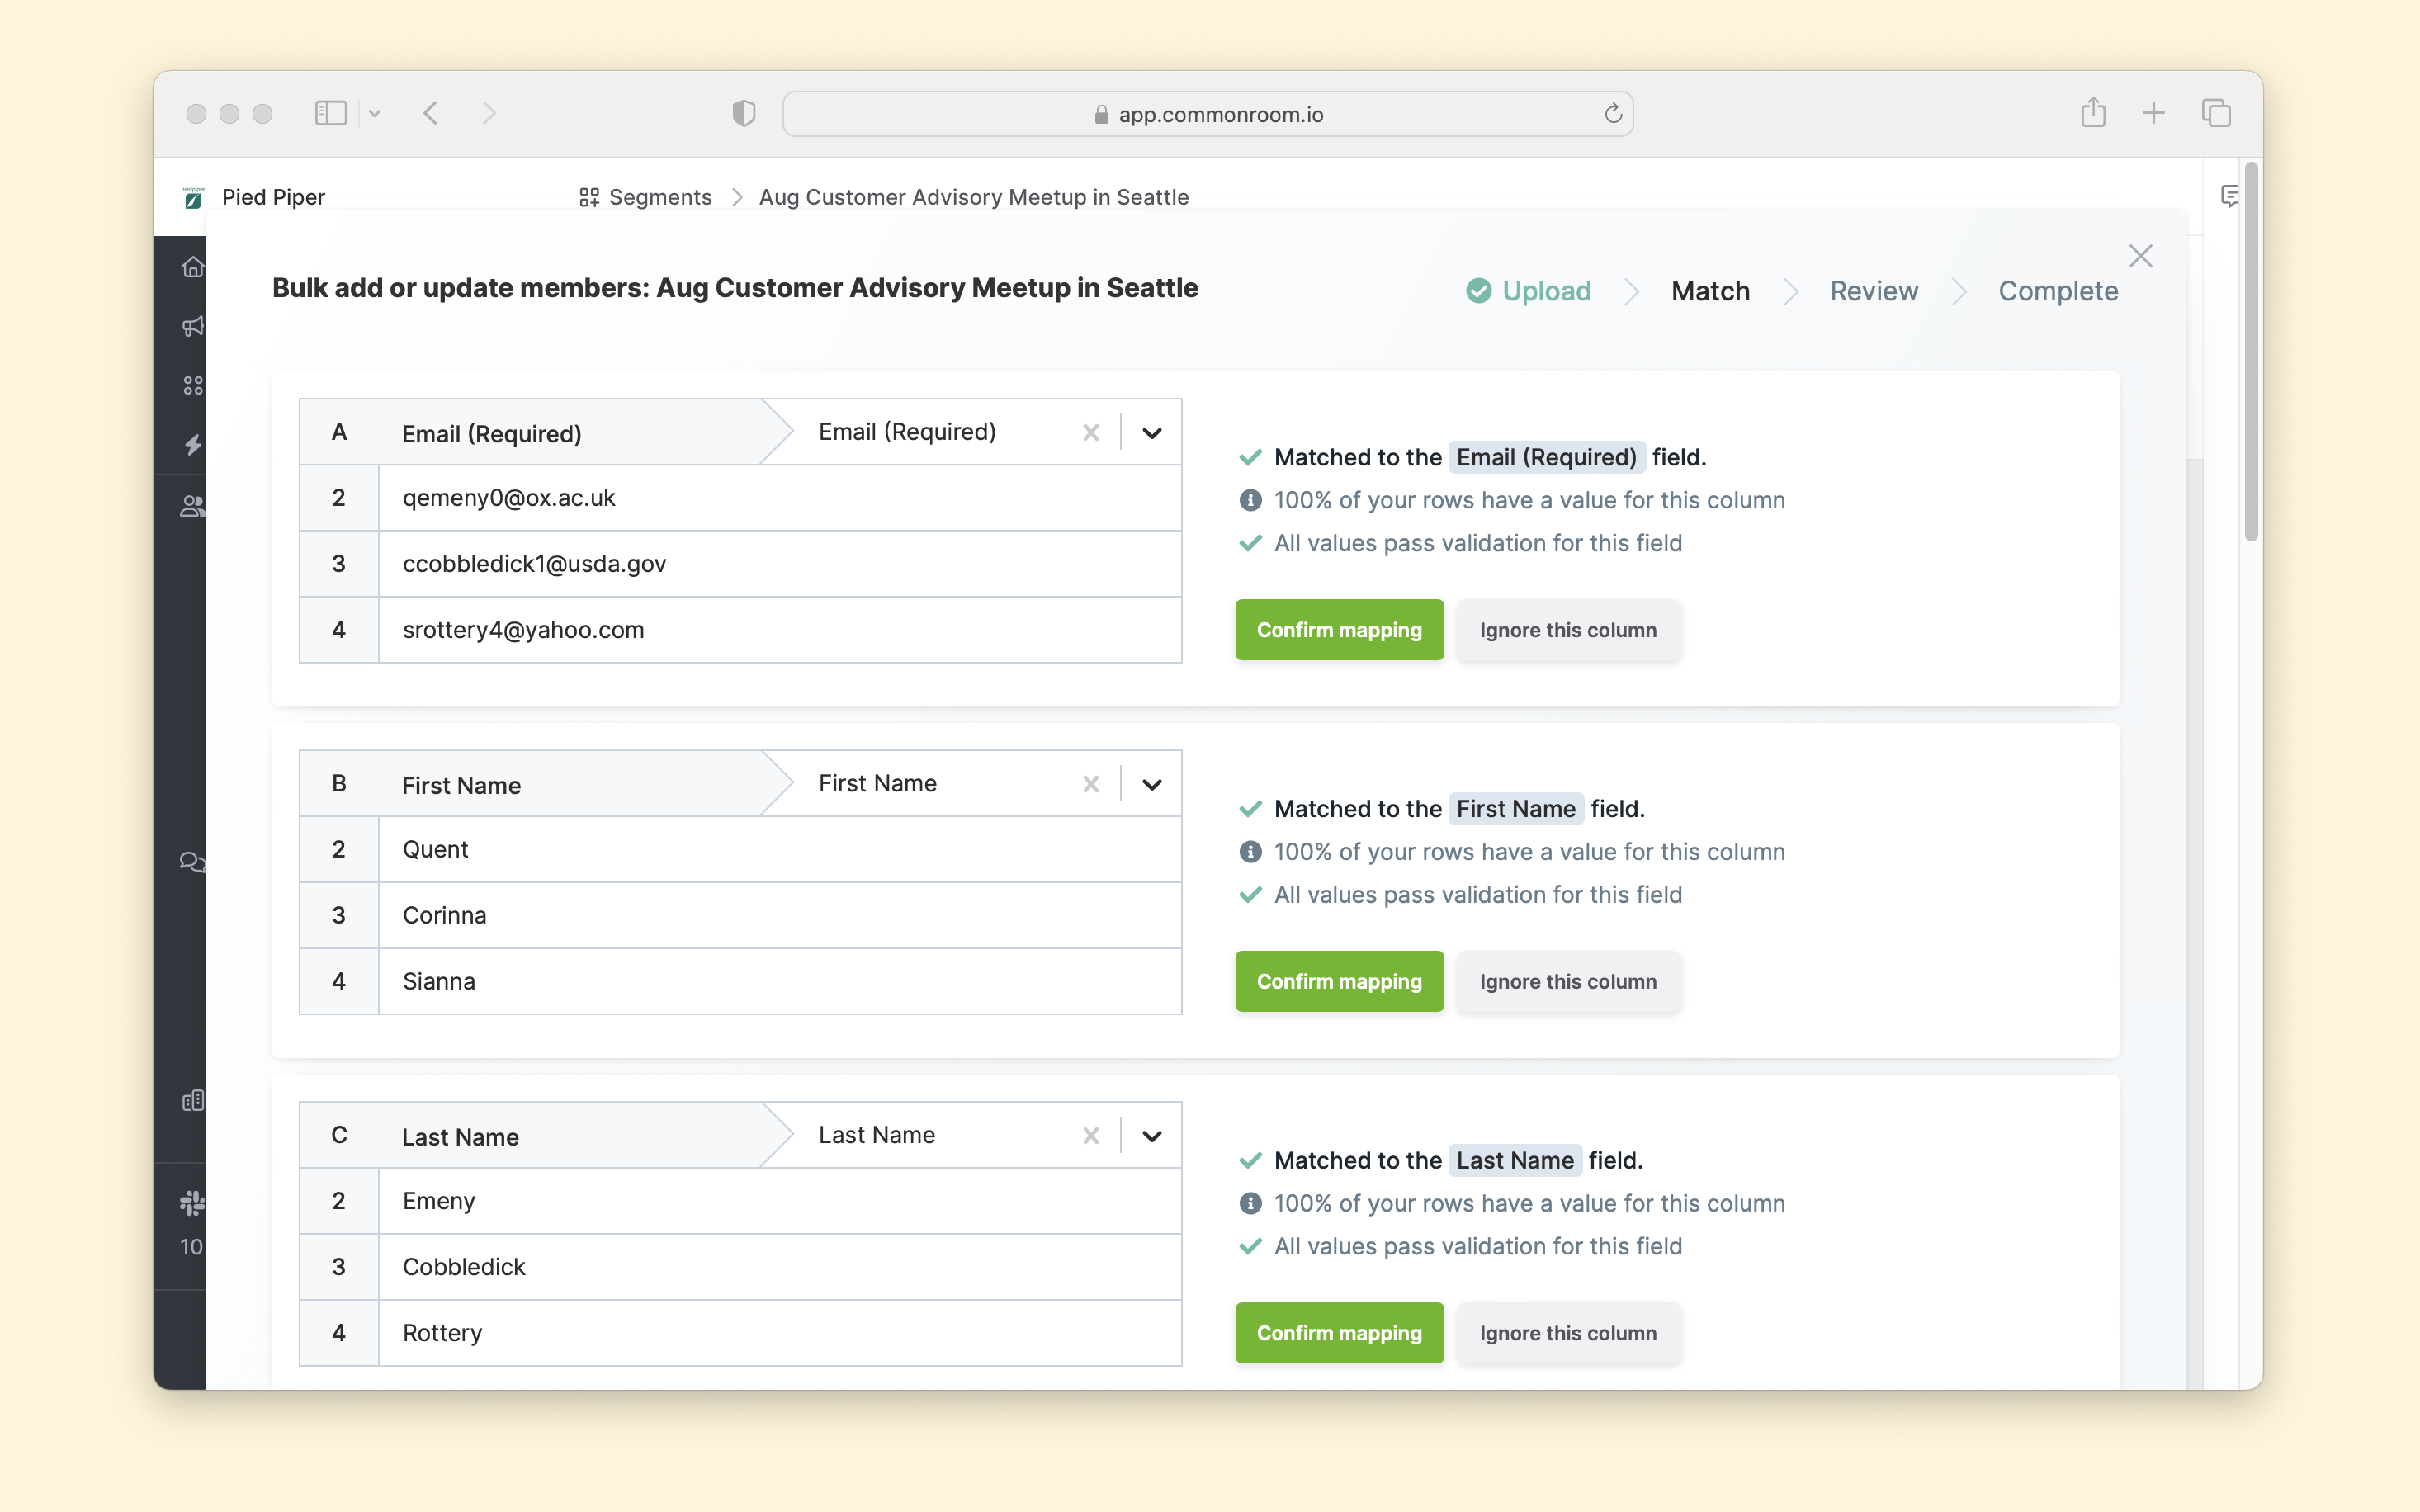The height and width of the screenshot is (1512, 2420).
Task: Click the lightning bolt workflows icon
Action: click(192, 445)
